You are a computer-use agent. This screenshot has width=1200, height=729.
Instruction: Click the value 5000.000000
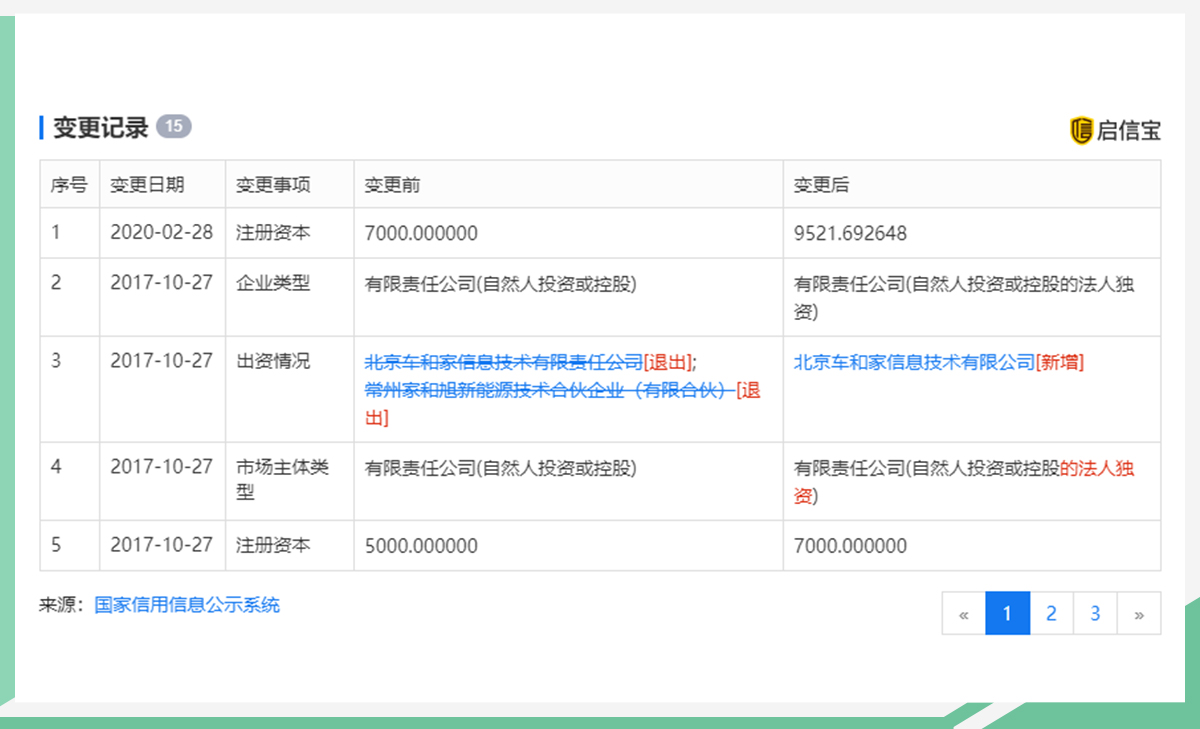(421, 546)
